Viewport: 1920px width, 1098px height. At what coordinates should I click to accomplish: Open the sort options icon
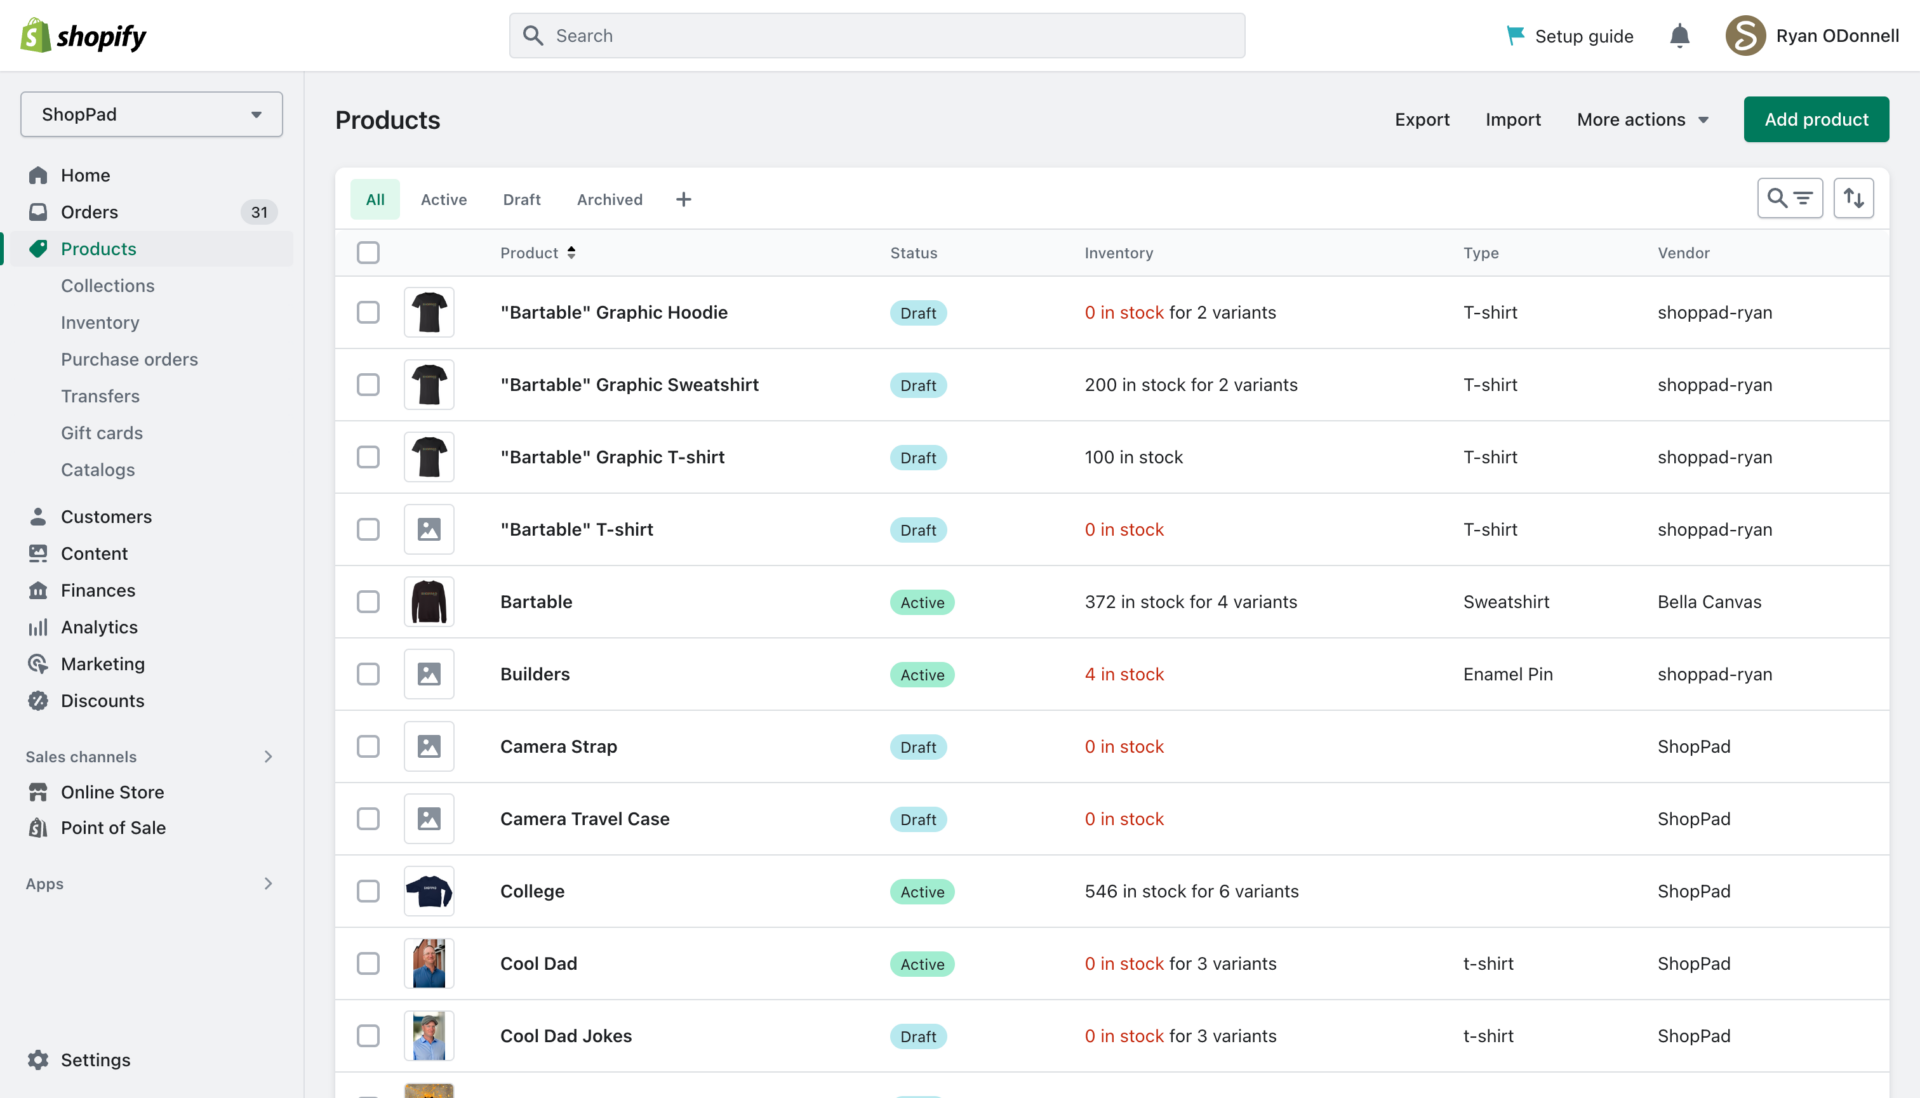pyautogui.click(x=1854, y=198)
